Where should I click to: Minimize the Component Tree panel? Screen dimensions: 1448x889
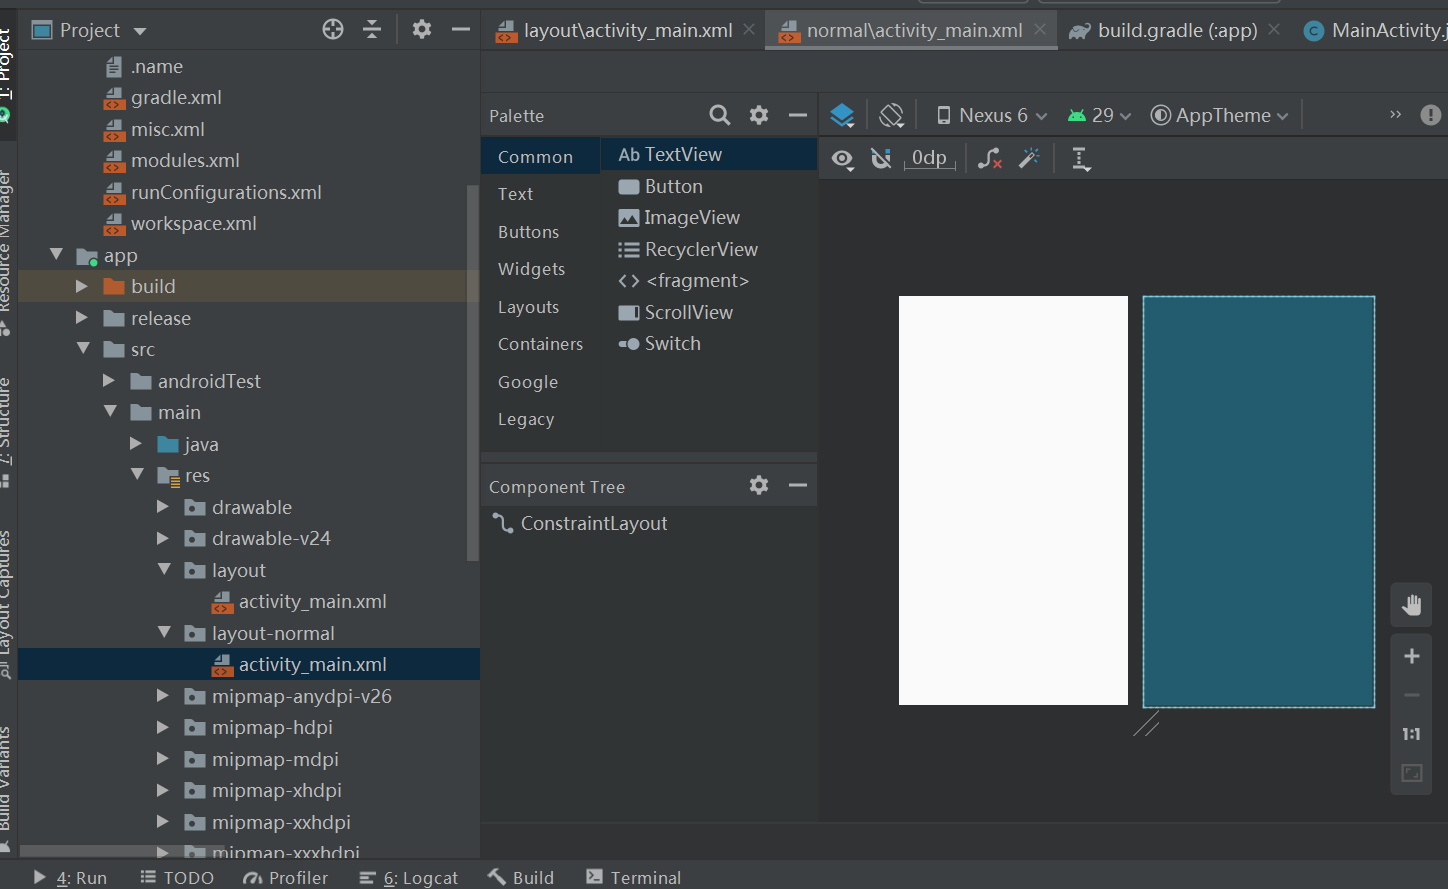click(x=798, y=485)
